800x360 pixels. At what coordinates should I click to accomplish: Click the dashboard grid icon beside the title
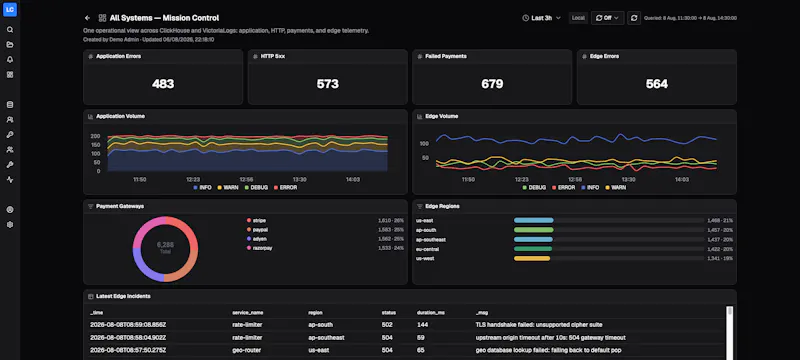click(102, 18)
